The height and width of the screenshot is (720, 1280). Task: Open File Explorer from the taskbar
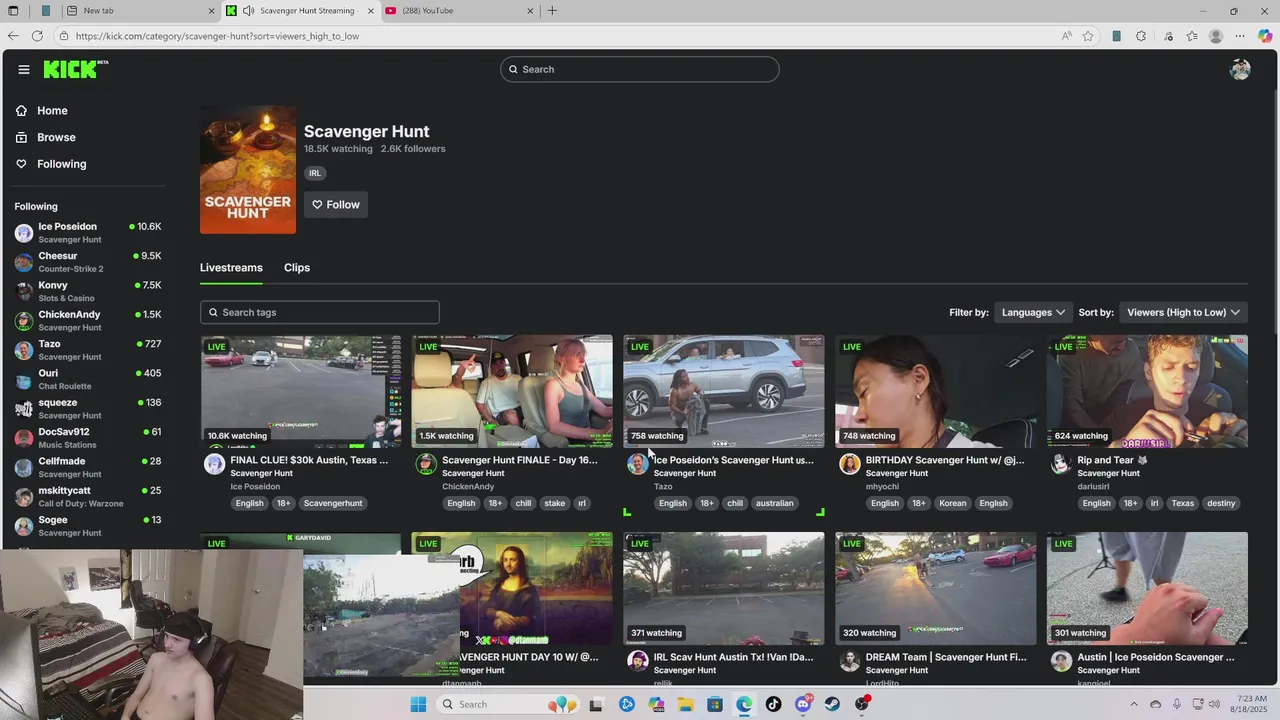click(686, 704)
